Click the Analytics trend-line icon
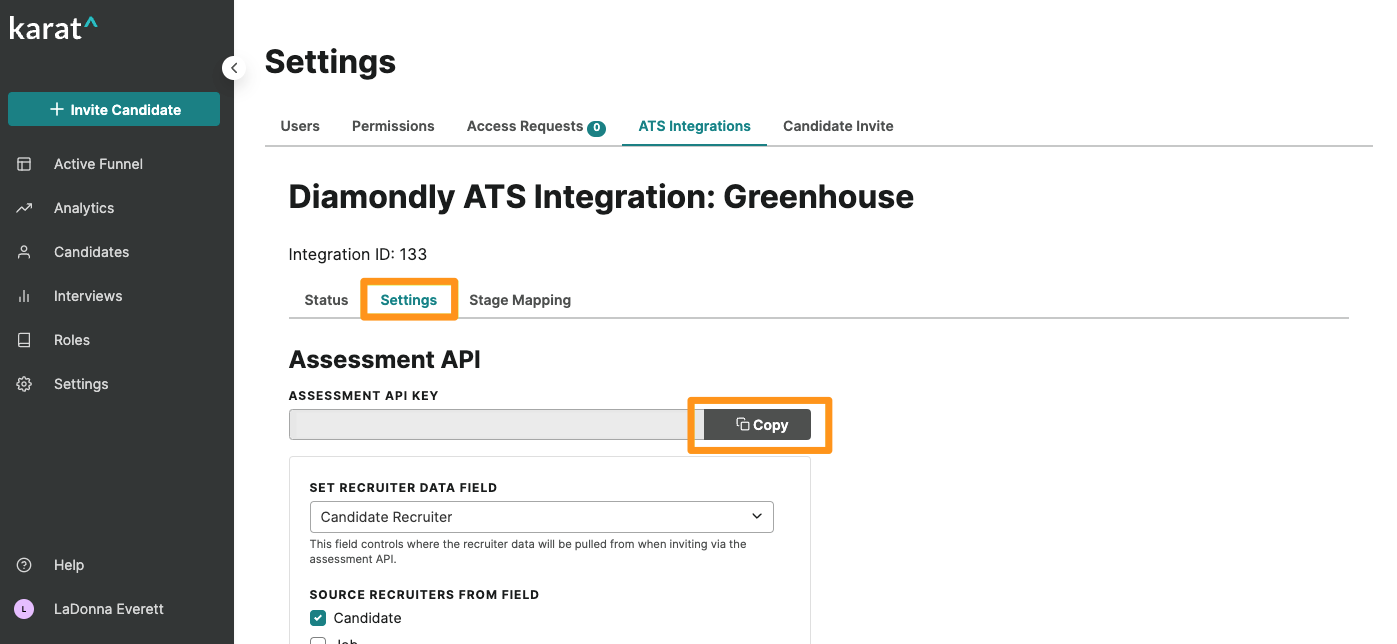Viewport: 1397px width, 644px height. (x=24, y=208)
